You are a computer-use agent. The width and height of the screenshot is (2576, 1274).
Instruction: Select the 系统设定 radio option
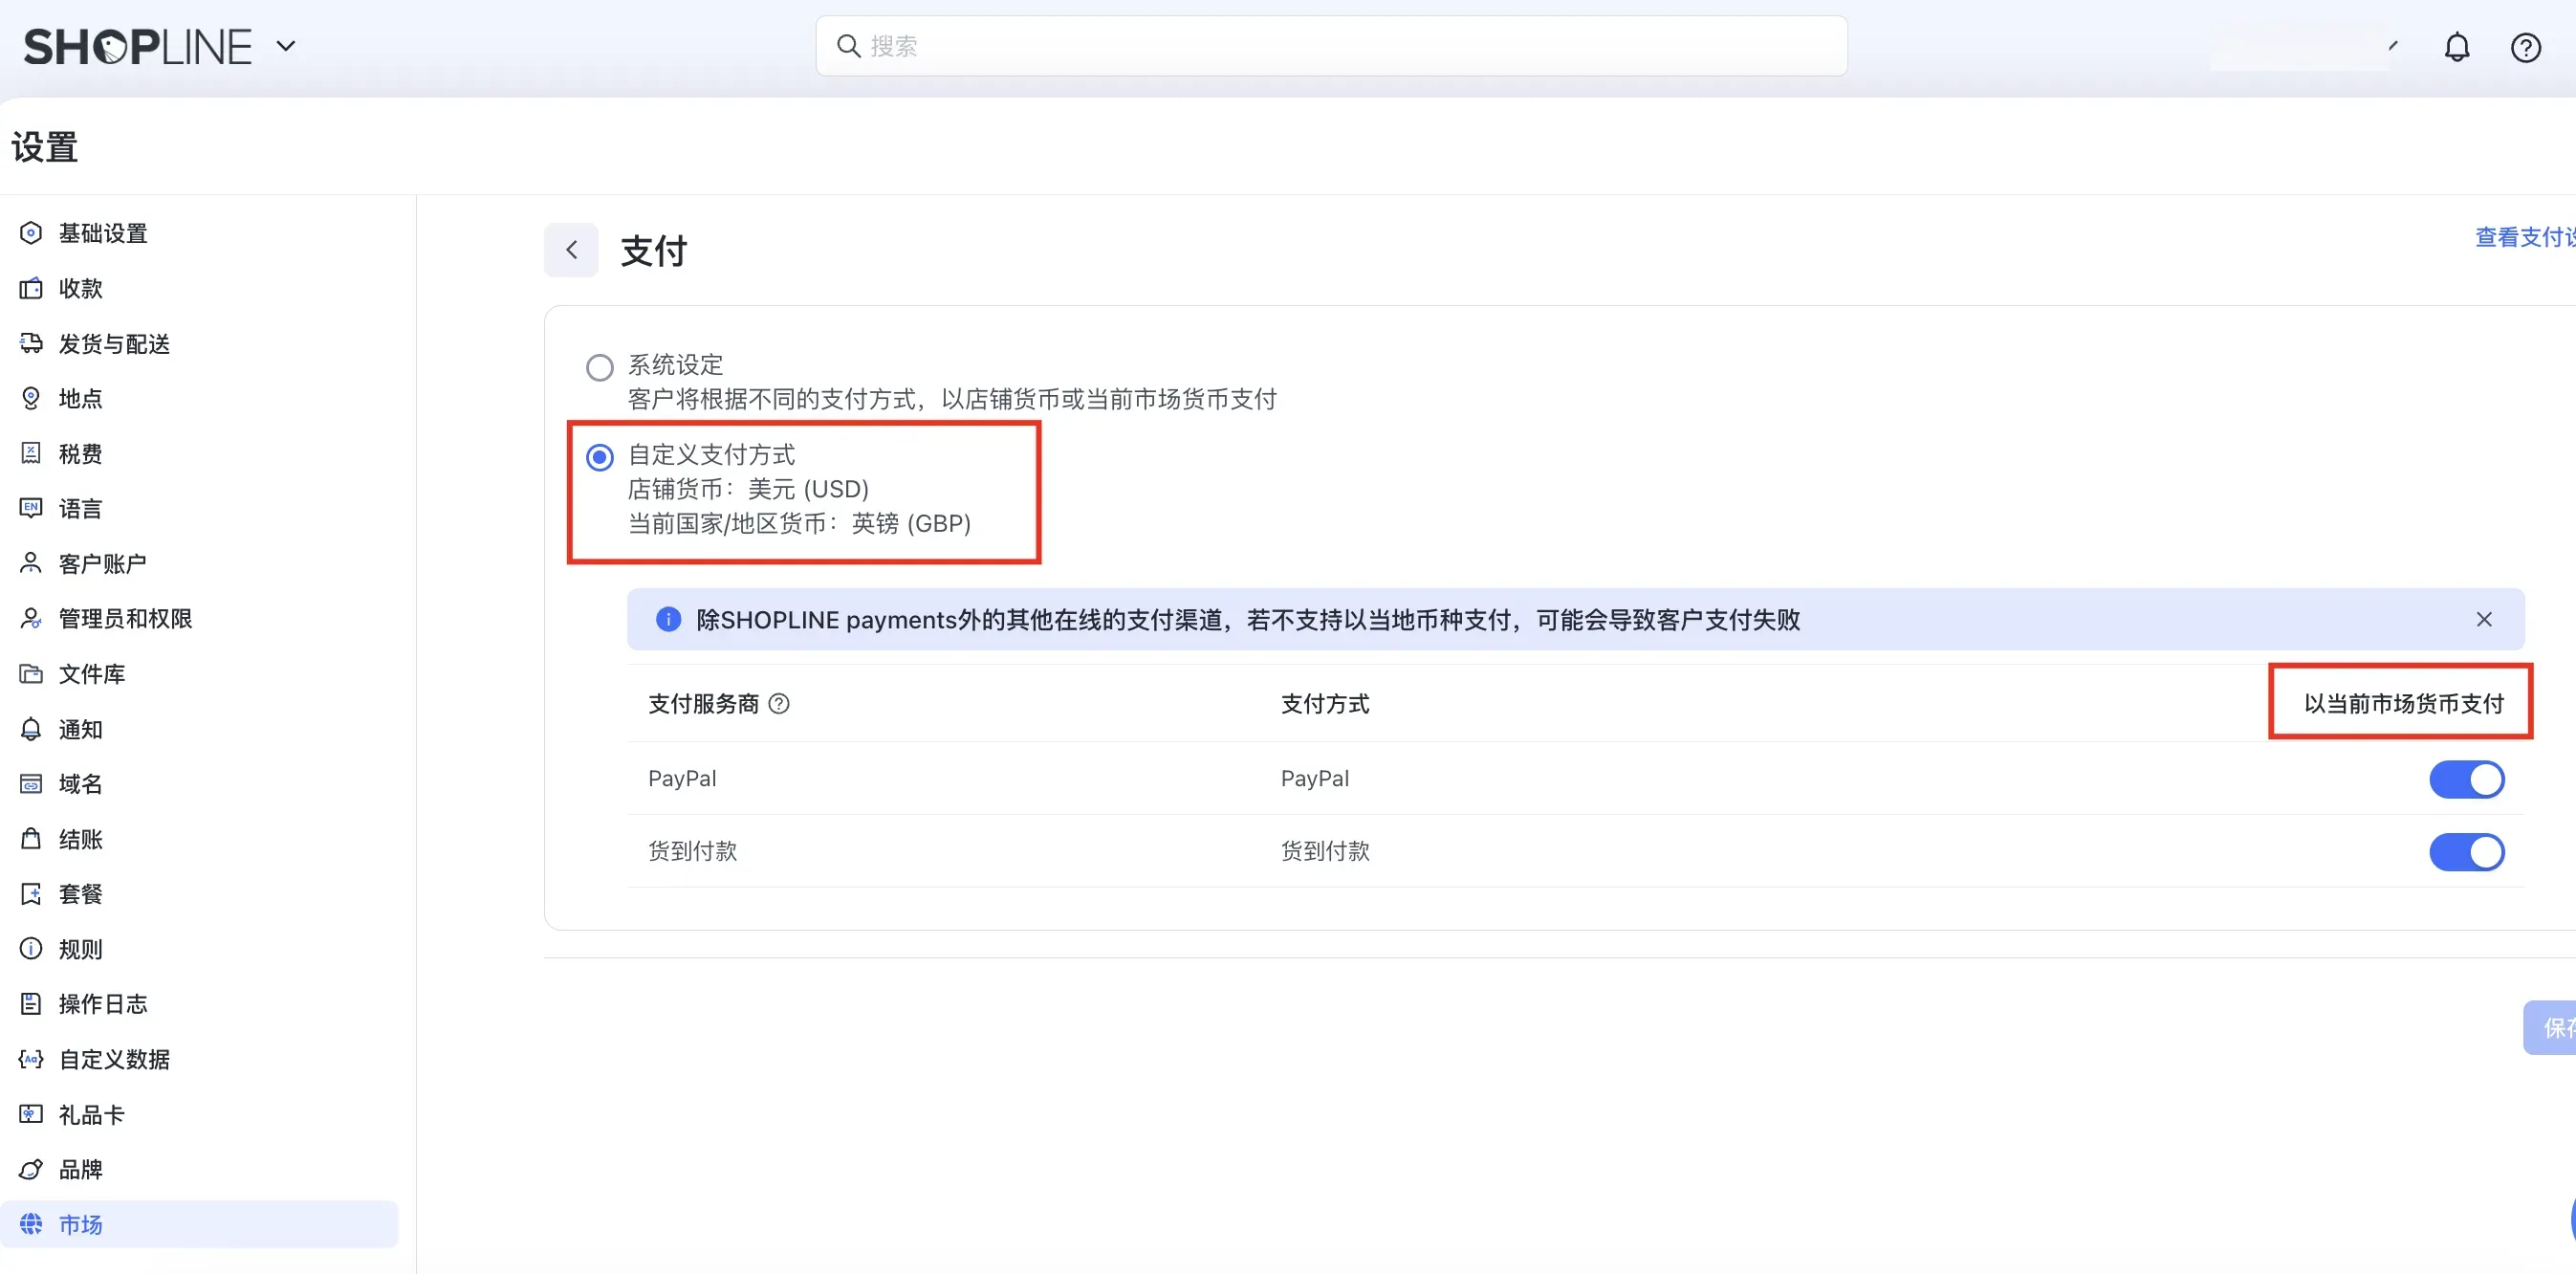point(599,367)
